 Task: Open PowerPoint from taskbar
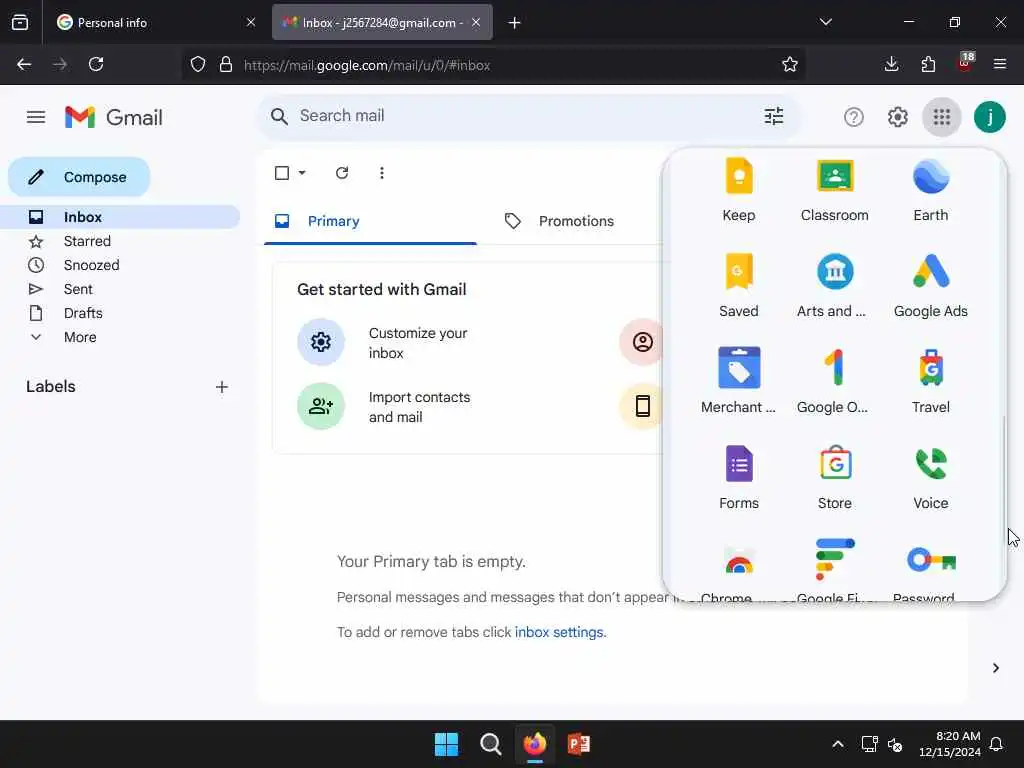579,744
